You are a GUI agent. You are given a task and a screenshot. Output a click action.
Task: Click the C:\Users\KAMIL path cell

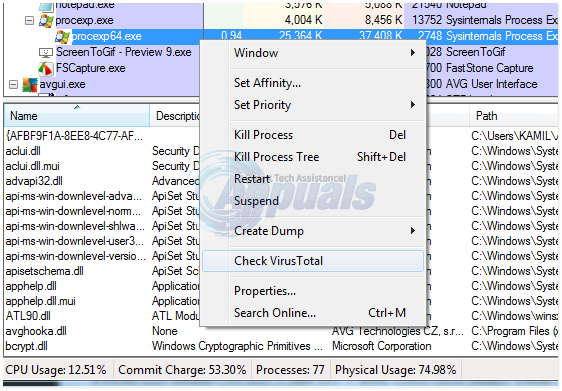(515, 136)
